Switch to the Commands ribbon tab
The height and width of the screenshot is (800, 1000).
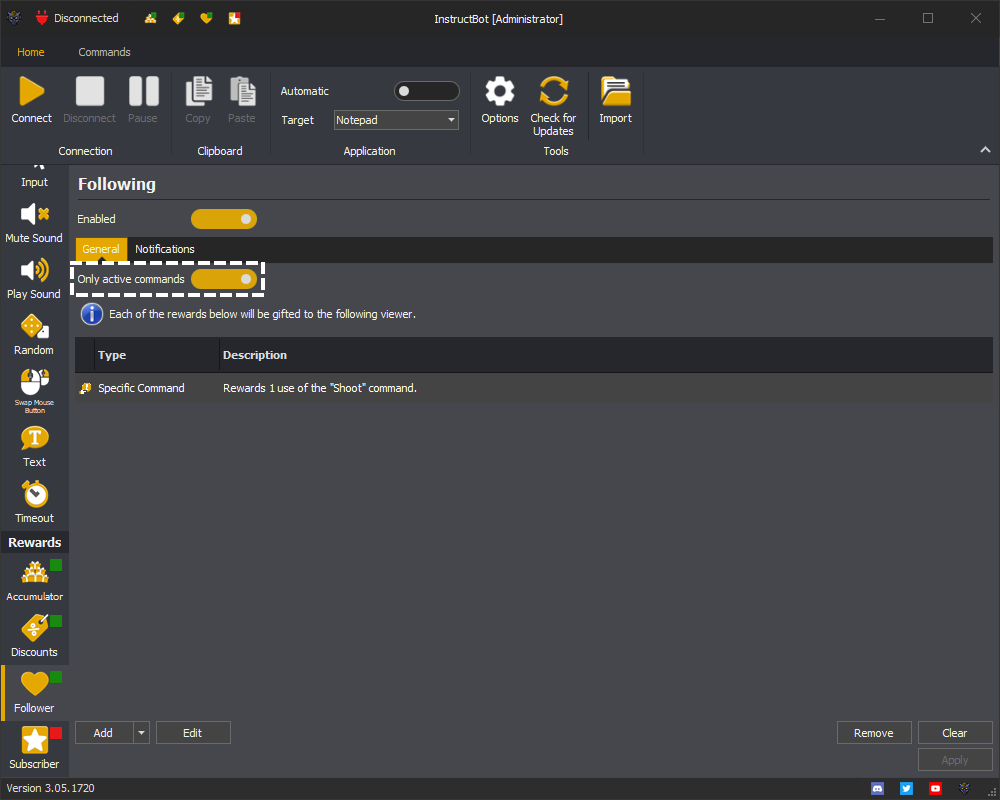(105, 52)
